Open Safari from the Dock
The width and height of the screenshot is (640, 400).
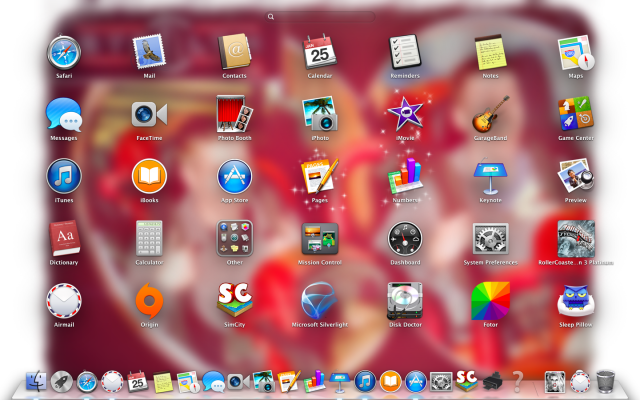coord(87,382)
